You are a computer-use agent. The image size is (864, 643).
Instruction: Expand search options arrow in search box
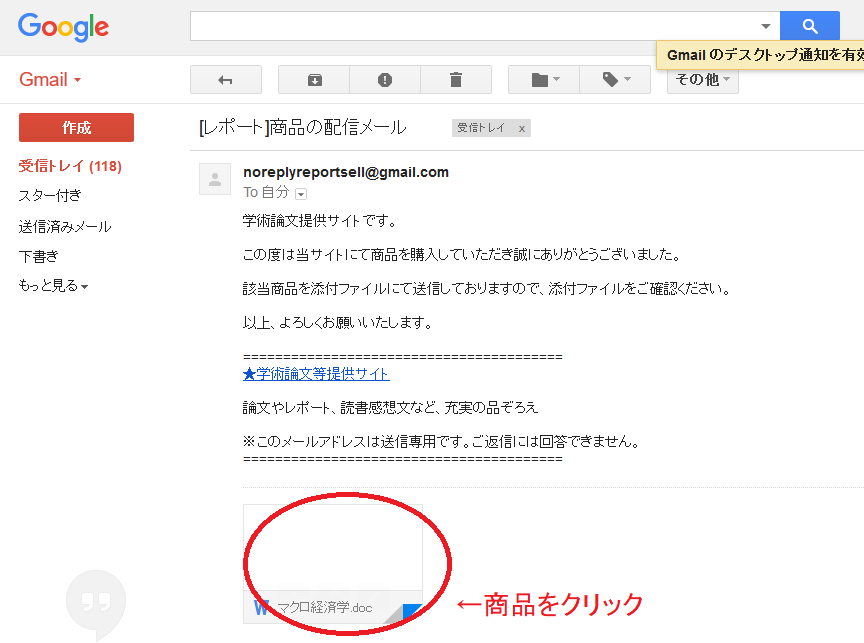tap(765, 26)
